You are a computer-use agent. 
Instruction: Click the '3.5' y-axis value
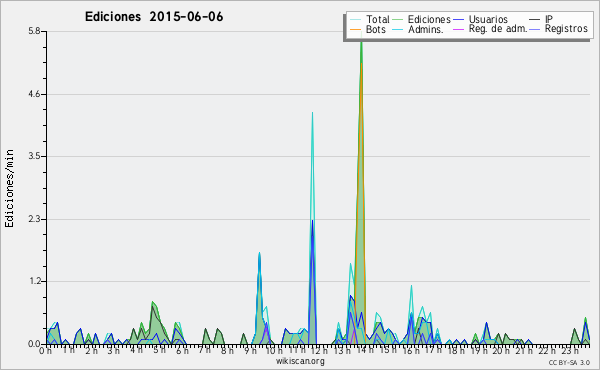34,156
